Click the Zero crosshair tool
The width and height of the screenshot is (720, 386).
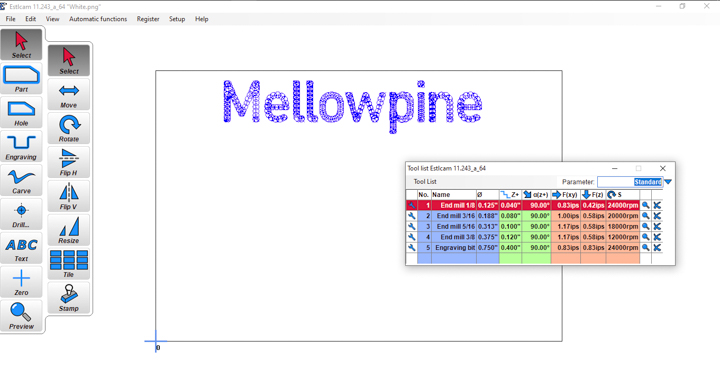(x=21, y=283)
